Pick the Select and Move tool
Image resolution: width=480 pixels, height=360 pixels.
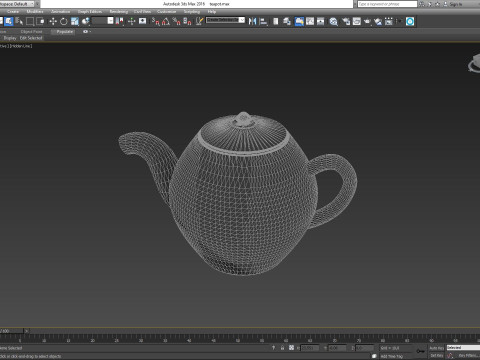coord(53,21)
